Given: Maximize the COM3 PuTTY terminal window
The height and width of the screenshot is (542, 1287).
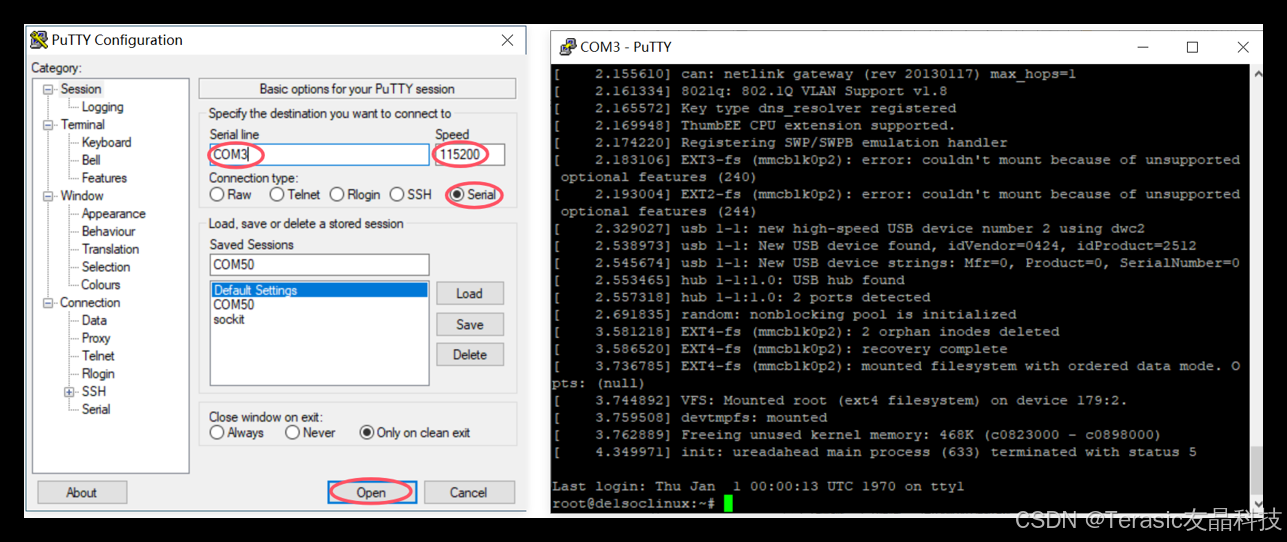Looking at the screenshot, I should pyautogui.click(x=1192, y=47).
